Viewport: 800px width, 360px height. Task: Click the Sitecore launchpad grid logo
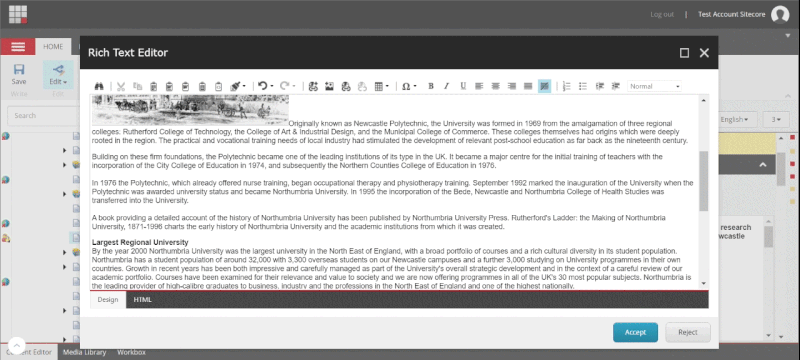(x=18, y=14)
